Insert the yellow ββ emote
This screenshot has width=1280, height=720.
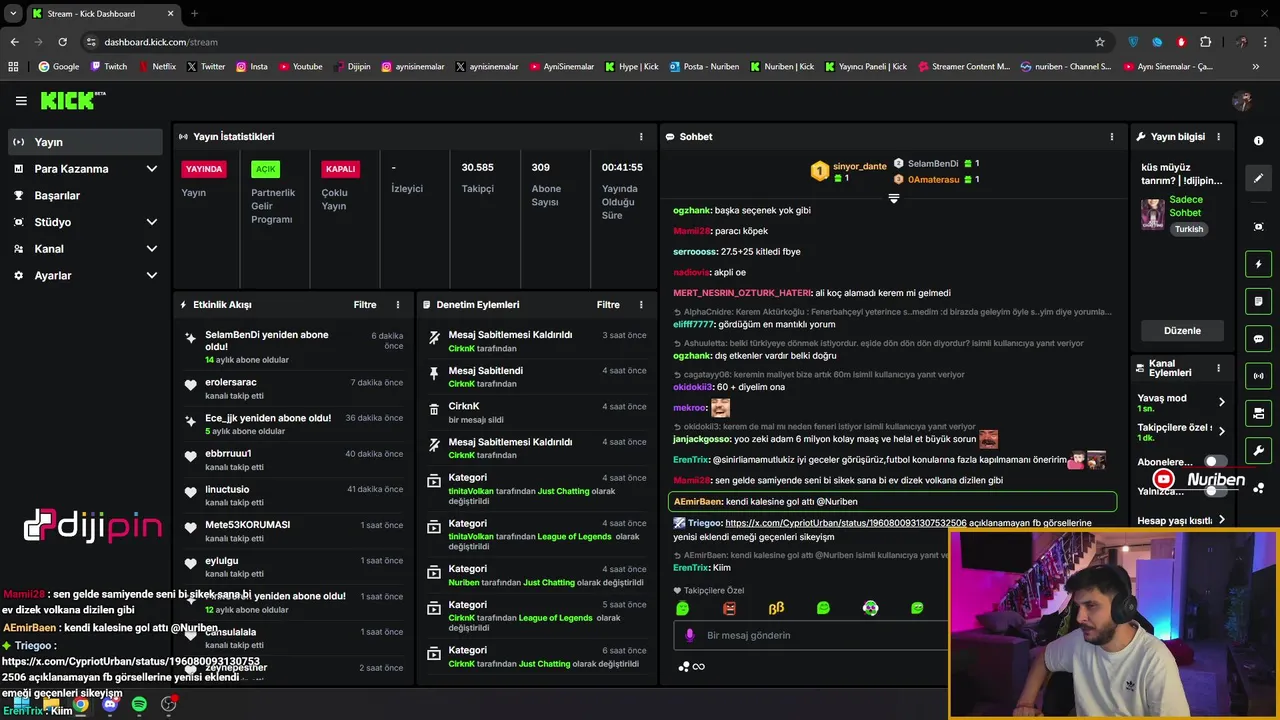click(776, 608)
